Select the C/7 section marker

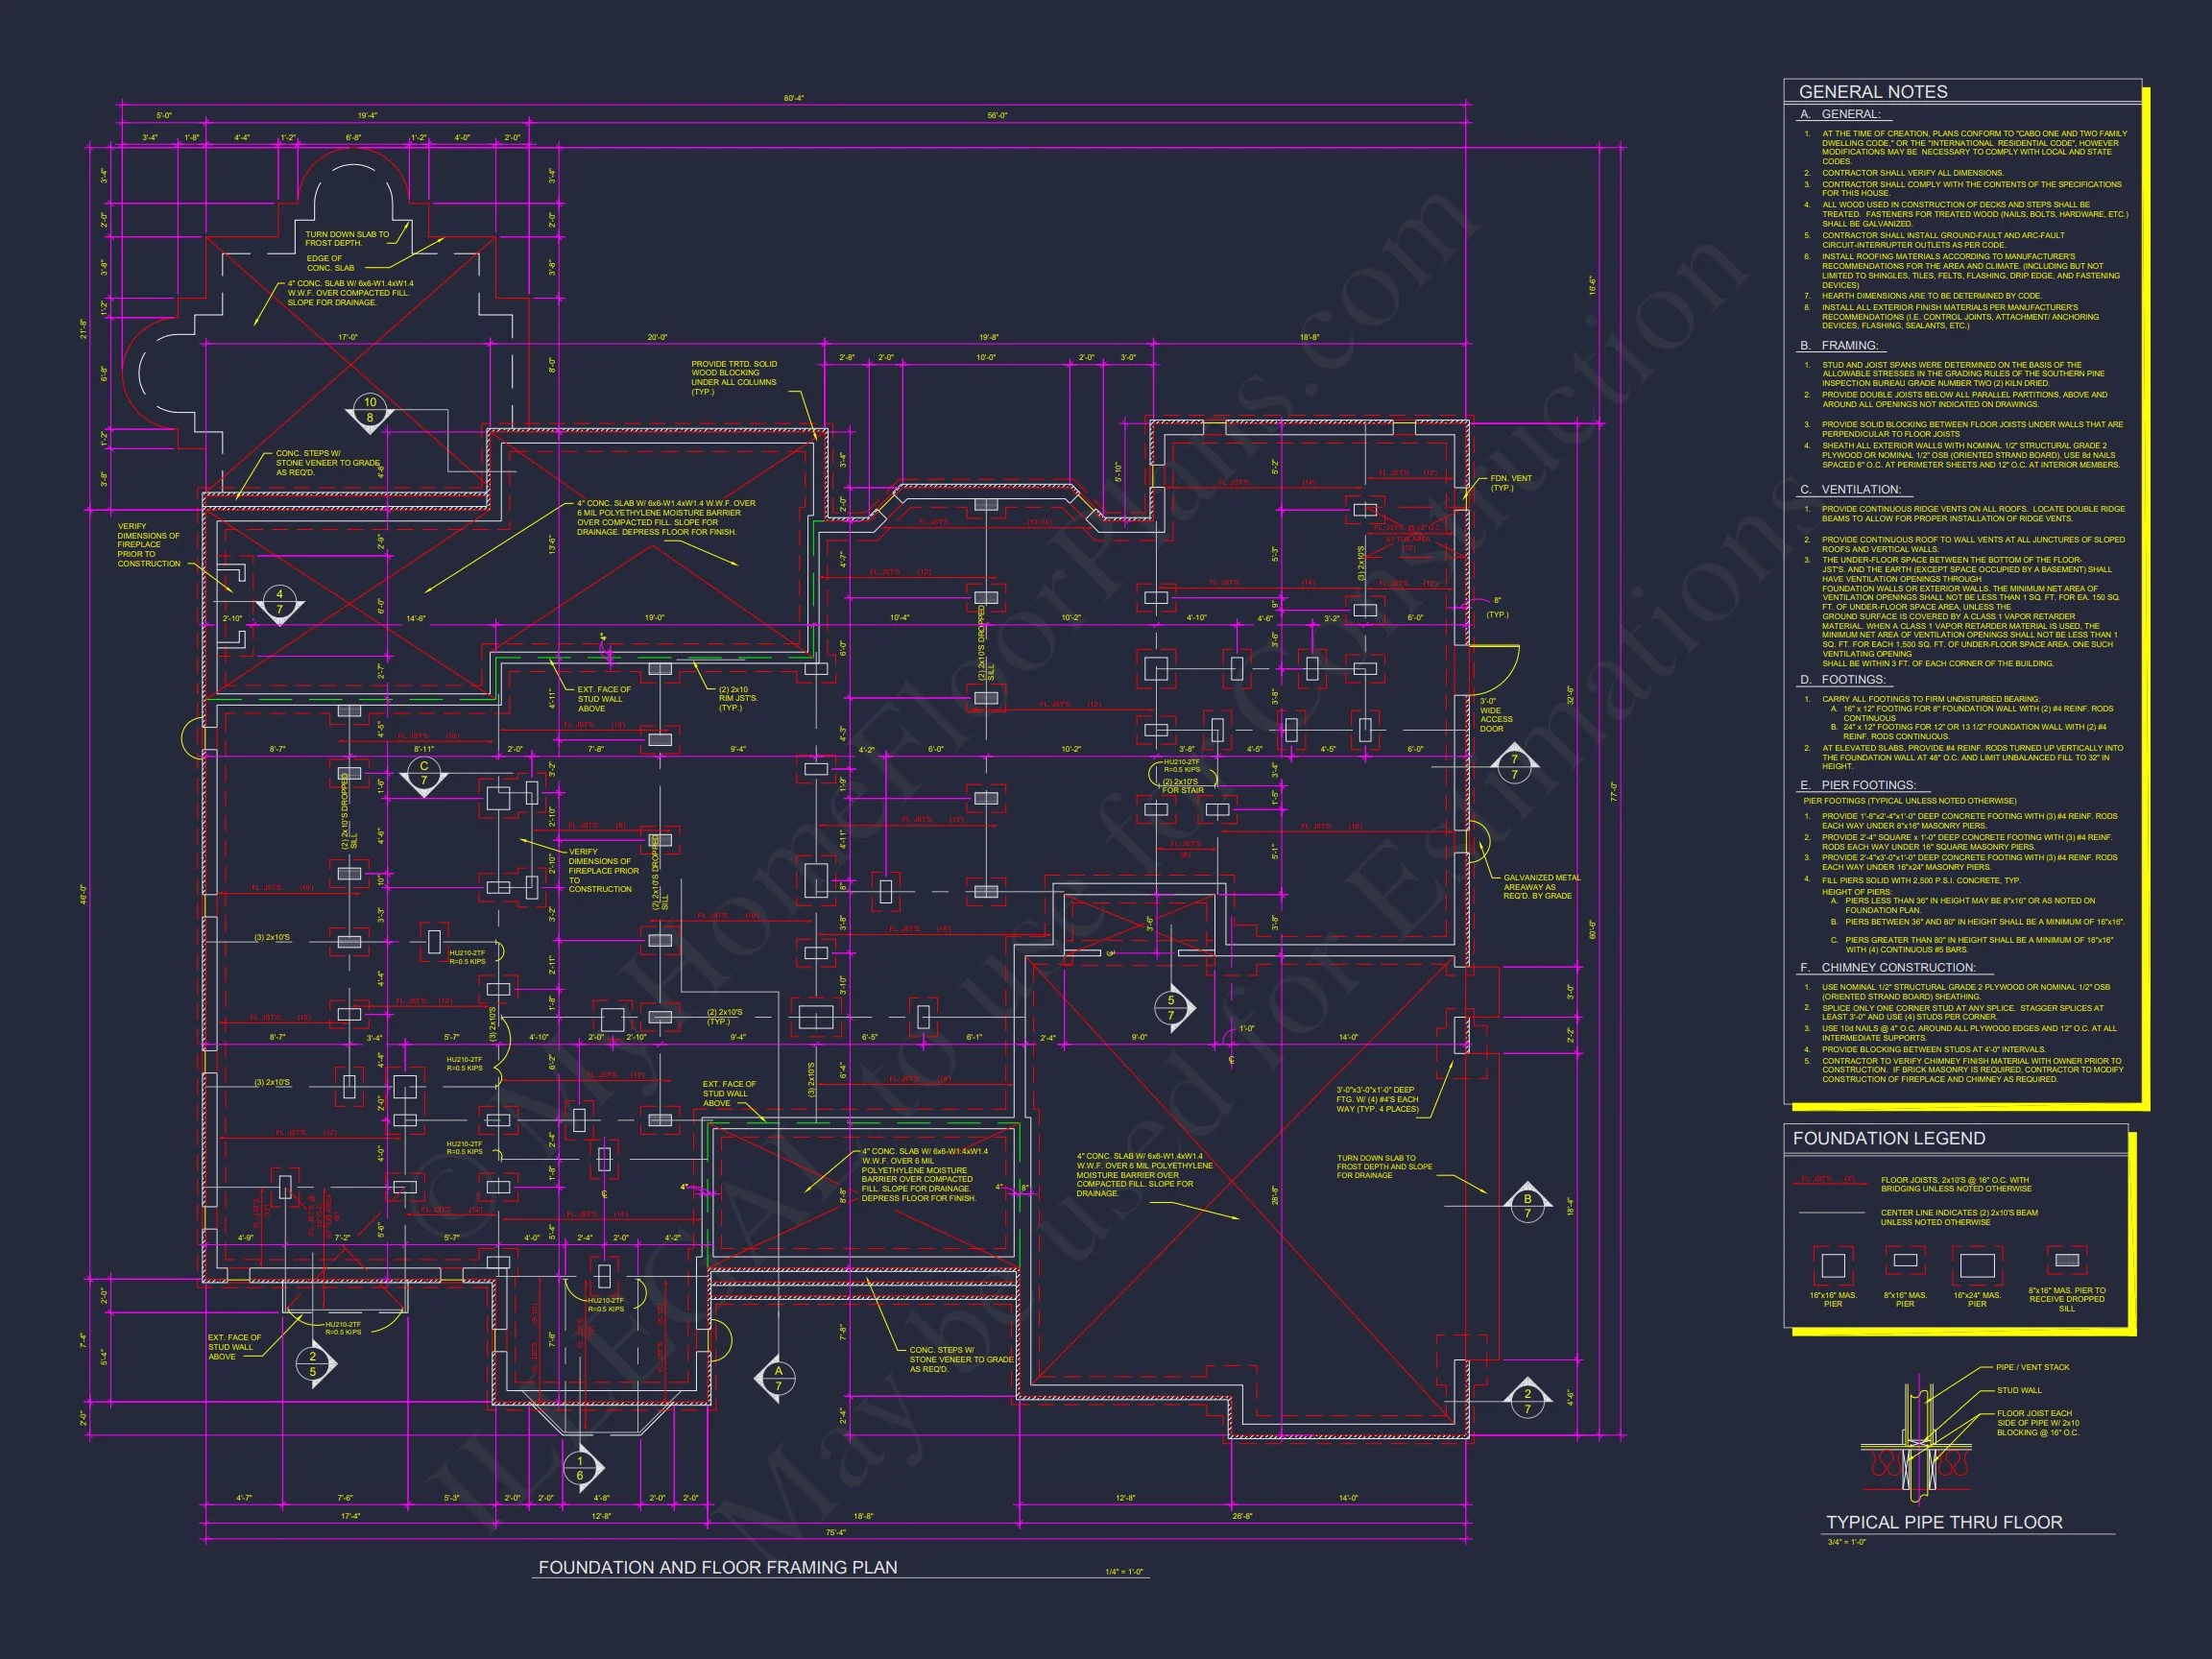coord(424,773)
